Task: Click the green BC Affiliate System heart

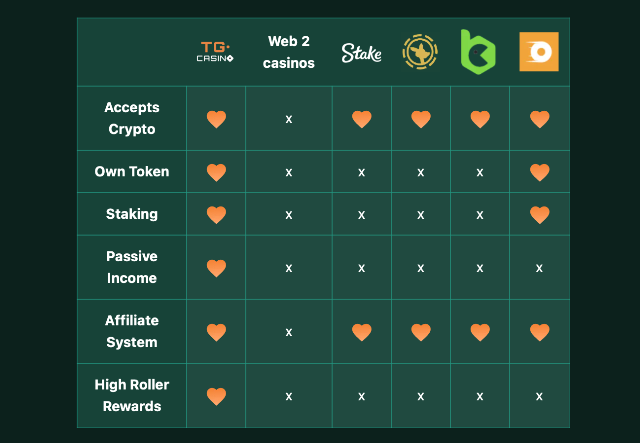Action: click(x=480, y=331)
